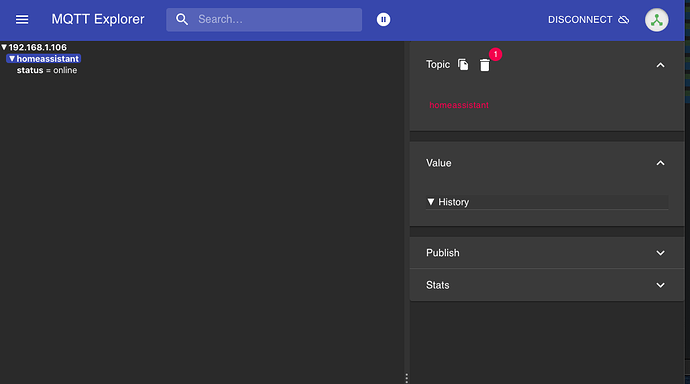
Task: Click the MQTT Explorer title
Action: [98, 19]
